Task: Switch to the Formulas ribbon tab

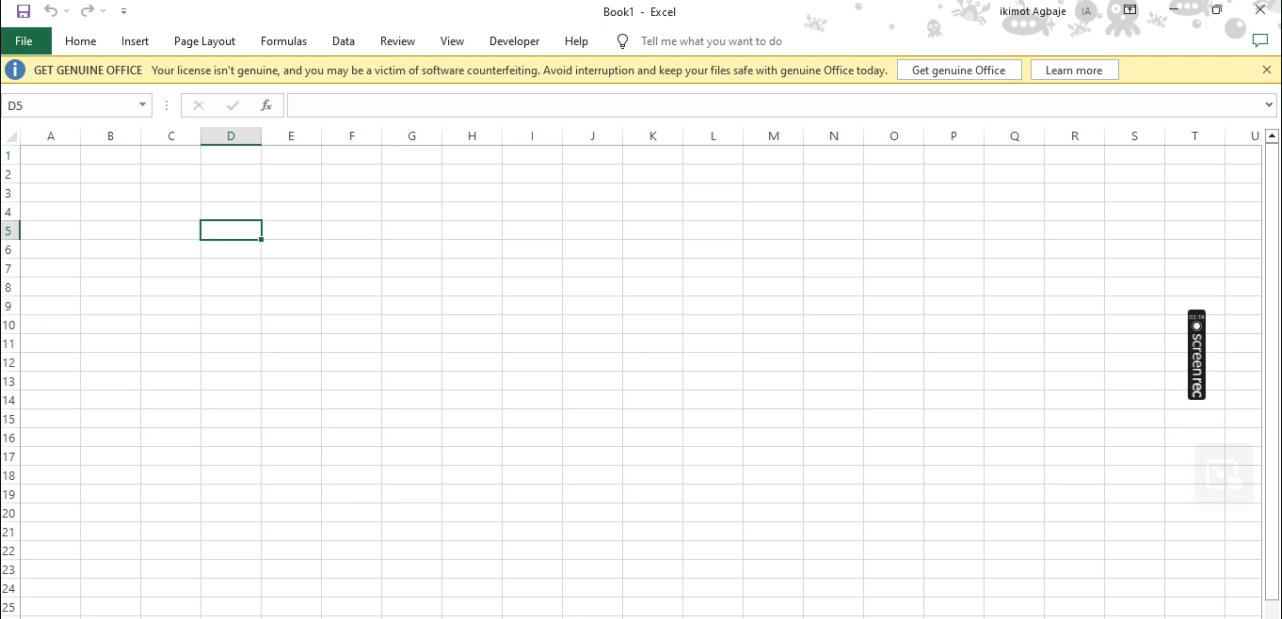Action: point(283,41)
